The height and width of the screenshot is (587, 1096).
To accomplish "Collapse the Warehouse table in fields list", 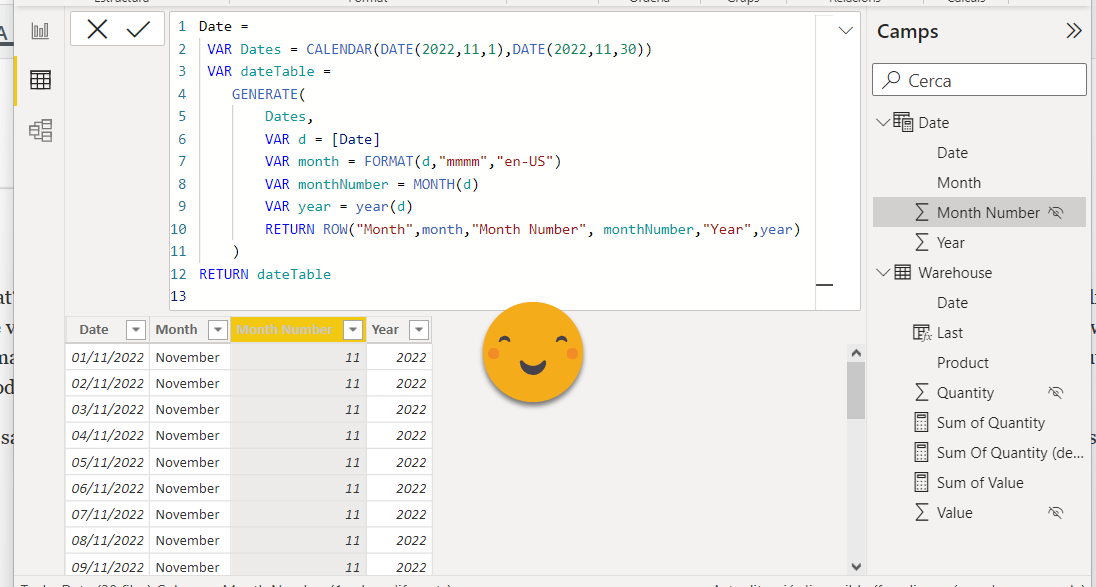I will tap(882, 273).
